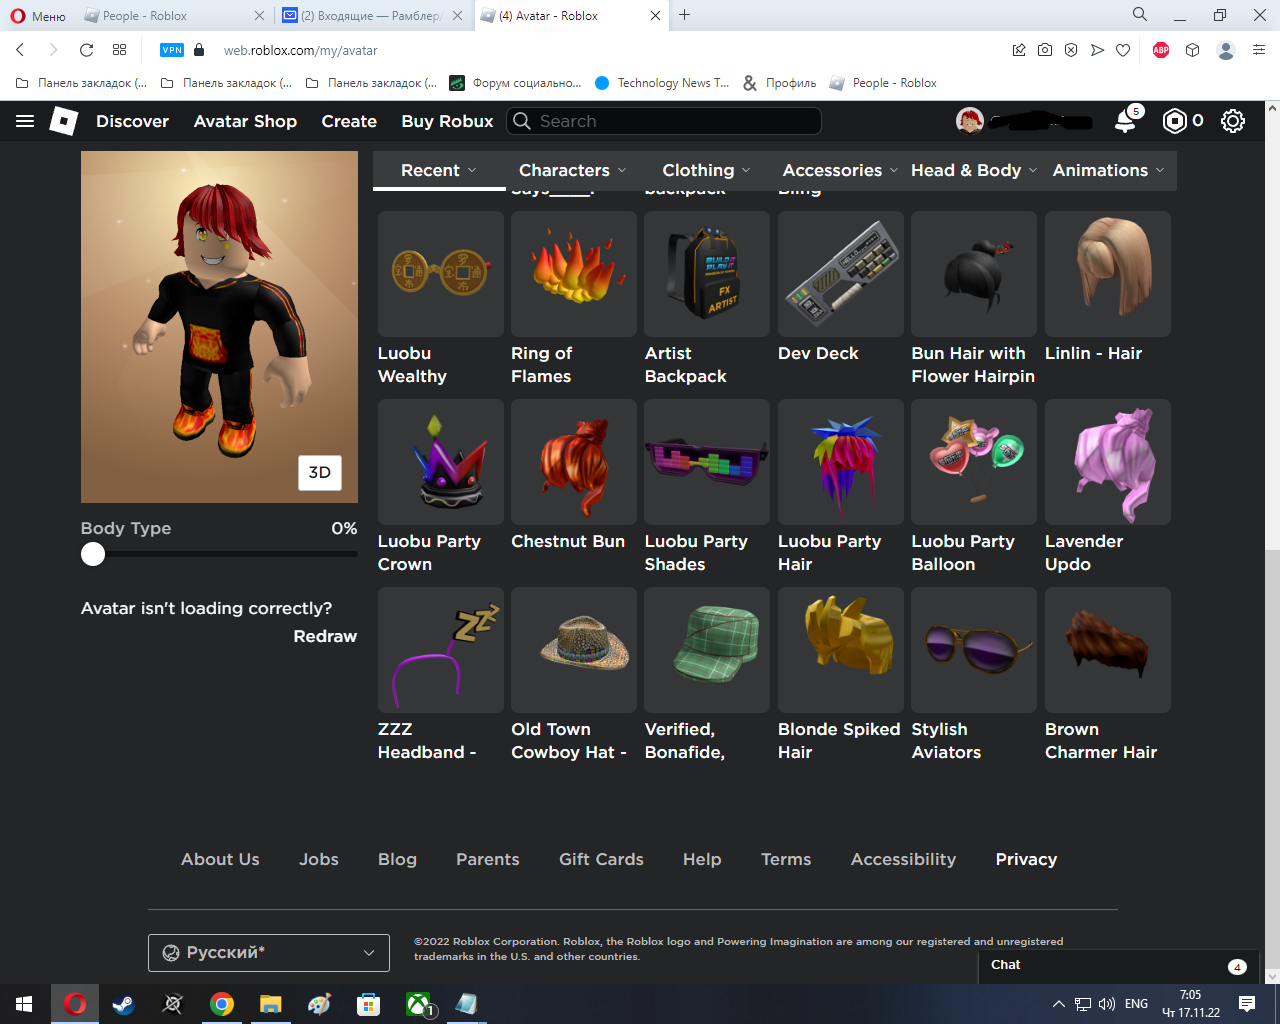Open Roblox settings gear

pos(1233,121)
